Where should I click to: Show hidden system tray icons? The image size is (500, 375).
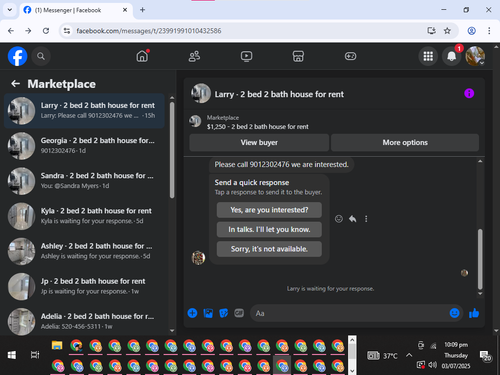click(x=409, y=355)
